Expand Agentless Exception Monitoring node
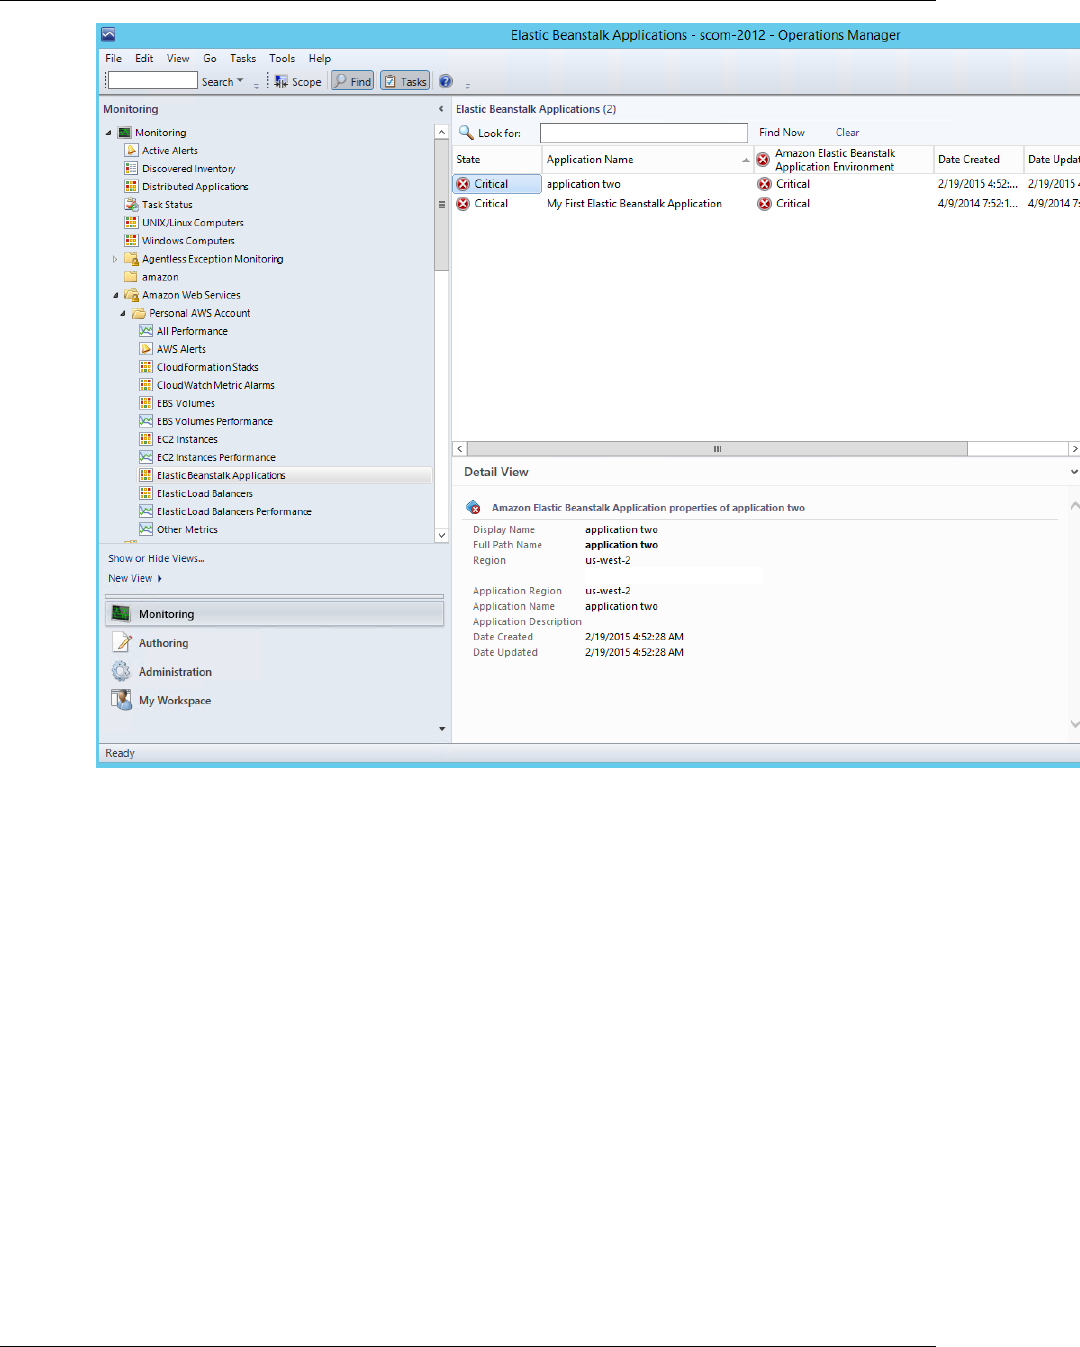Viewport: 1080px width, 1347px height. pyautogui.click(x=115, y=259)
